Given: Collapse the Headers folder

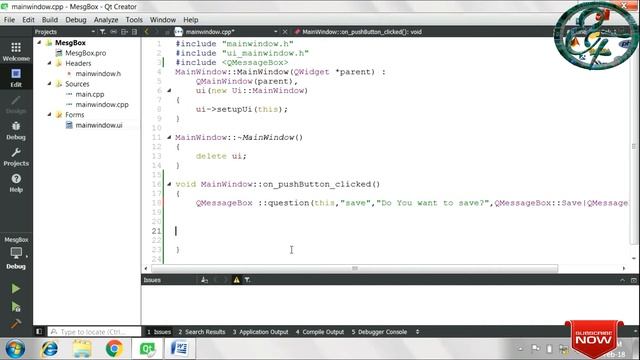Looking at the screenshot, I should (x=50, y=63).
